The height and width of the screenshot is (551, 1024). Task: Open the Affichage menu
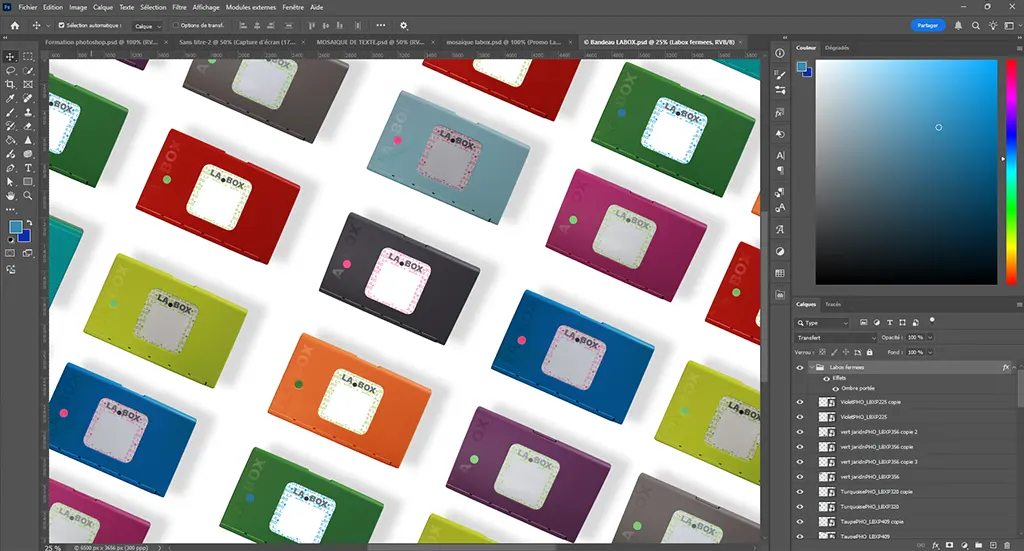[x=206, y=7]
